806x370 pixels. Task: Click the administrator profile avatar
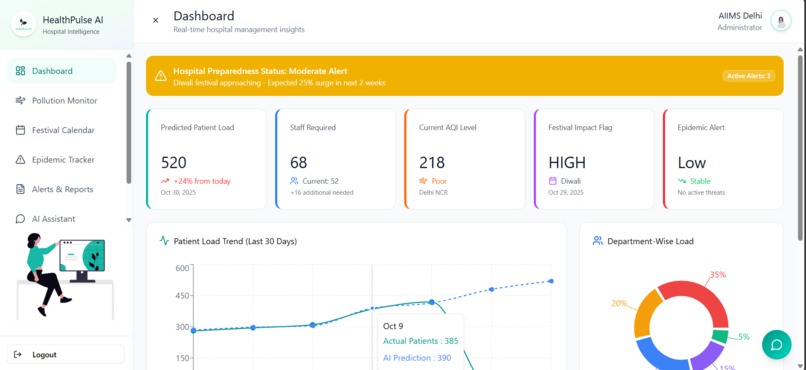tap(781, 21)
